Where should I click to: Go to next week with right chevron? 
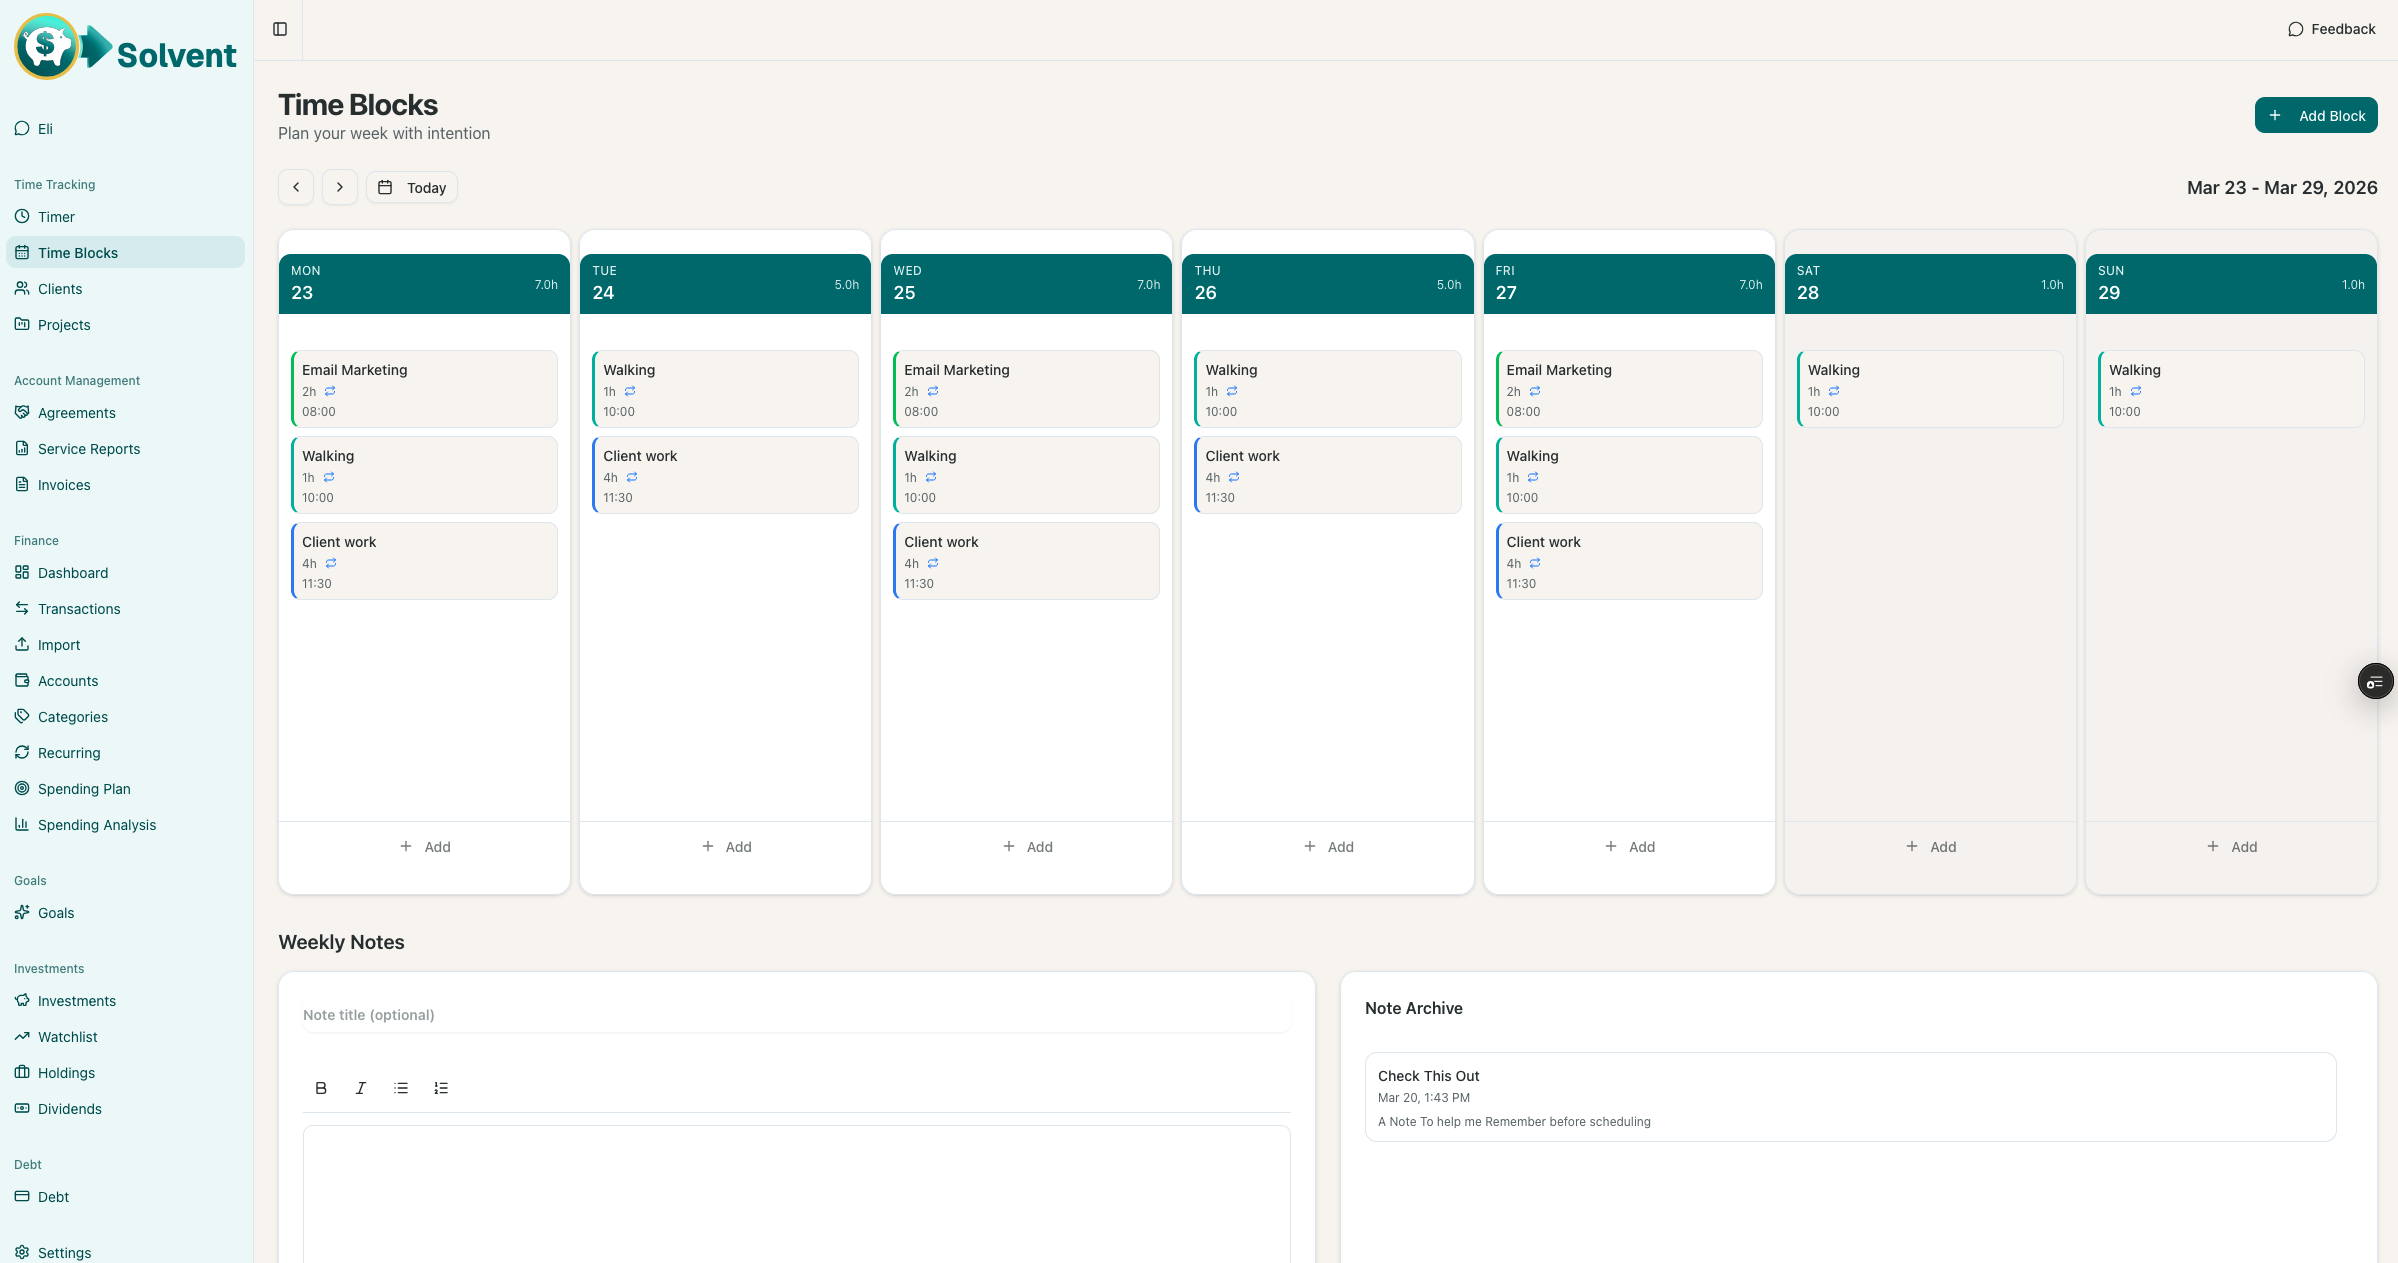tap(339, 187)
